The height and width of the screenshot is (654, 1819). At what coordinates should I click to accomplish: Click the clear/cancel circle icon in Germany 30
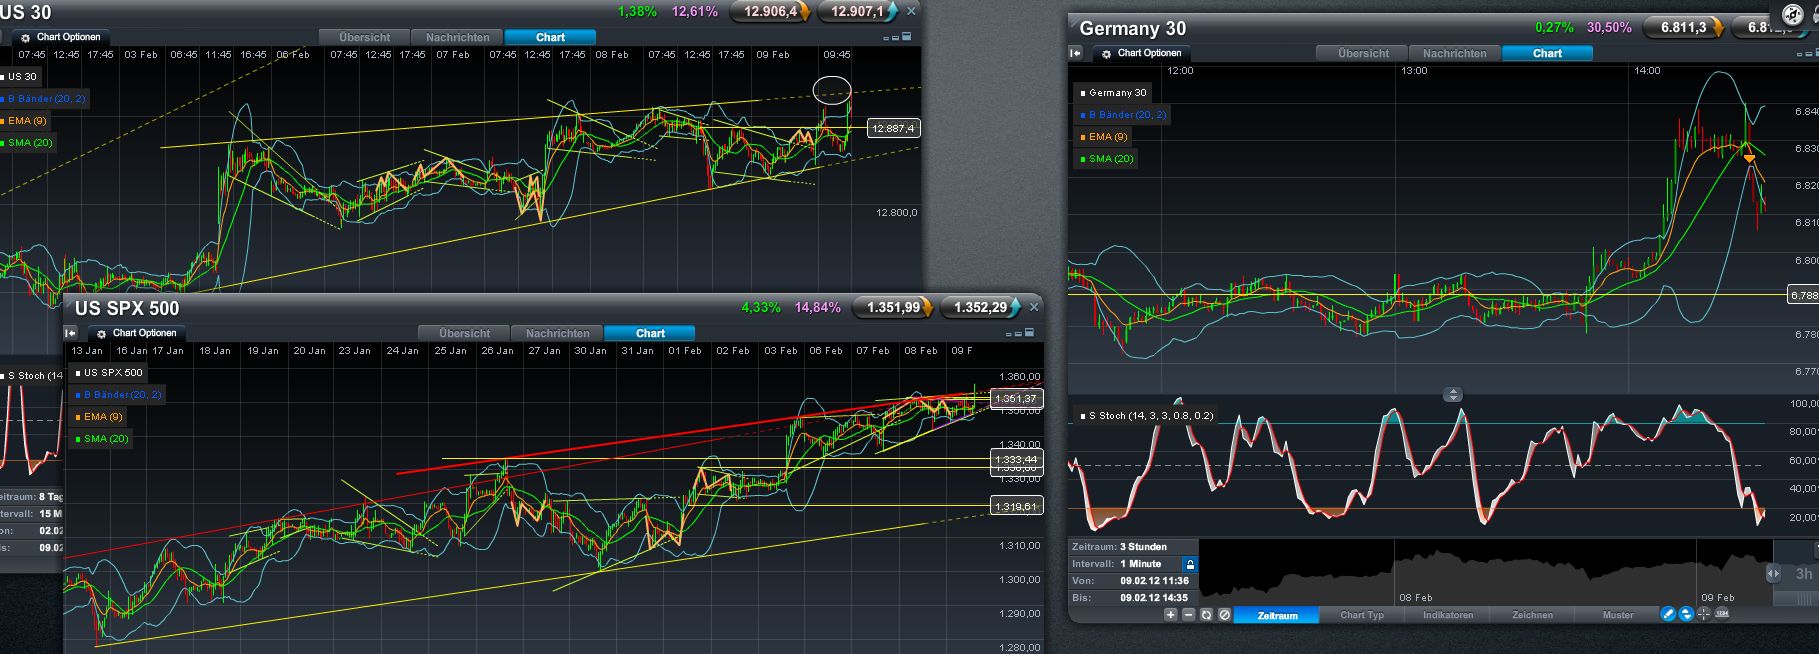(x=1224, y=615)
